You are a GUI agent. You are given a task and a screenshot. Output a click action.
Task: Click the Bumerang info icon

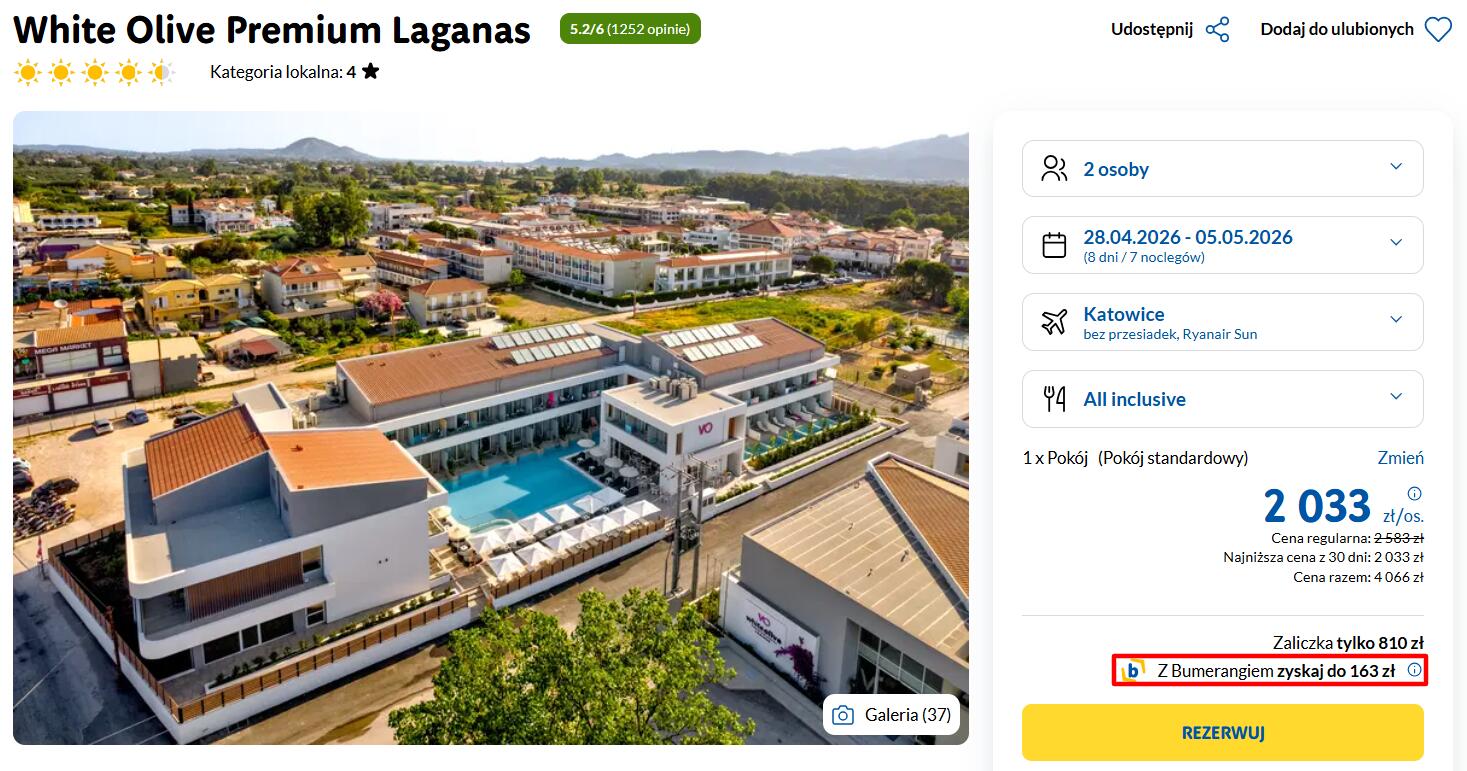pyautogui.click(x=1414, y=670)
